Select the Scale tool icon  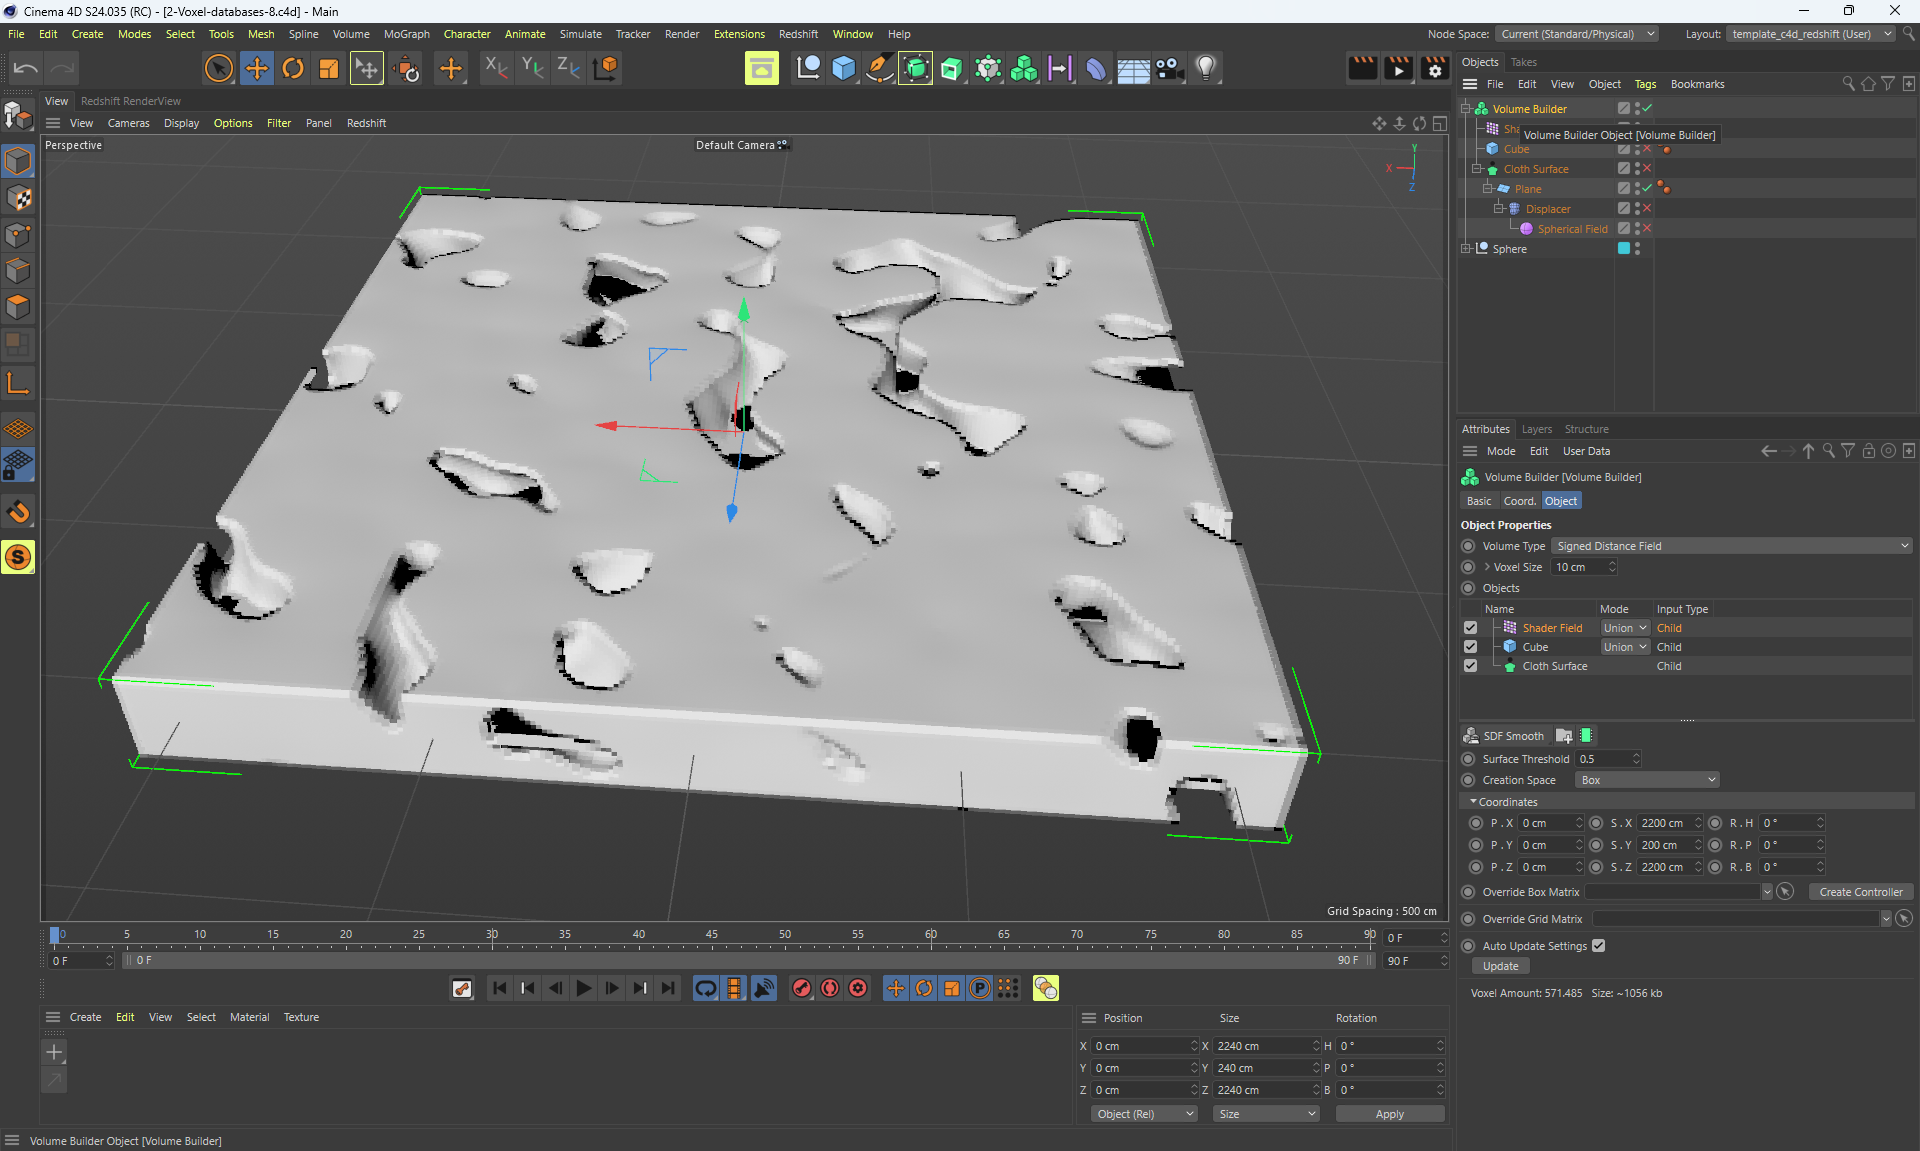329,68
